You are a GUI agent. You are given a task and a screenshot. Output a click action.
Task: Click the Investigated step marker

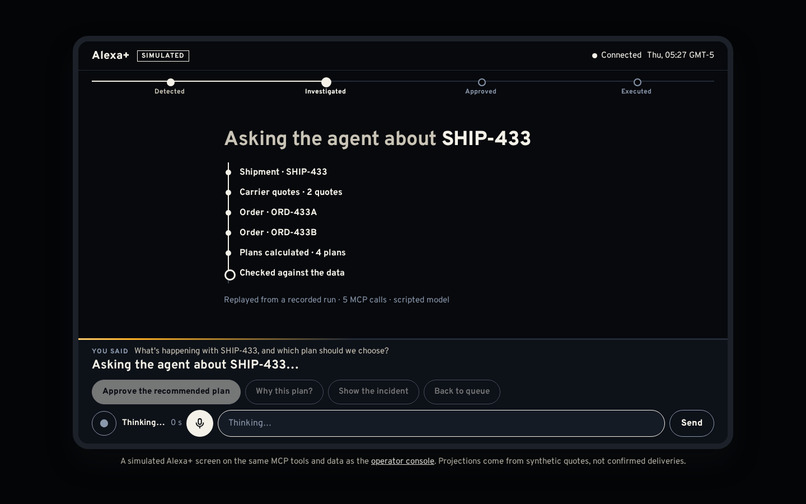click(326, 82)
